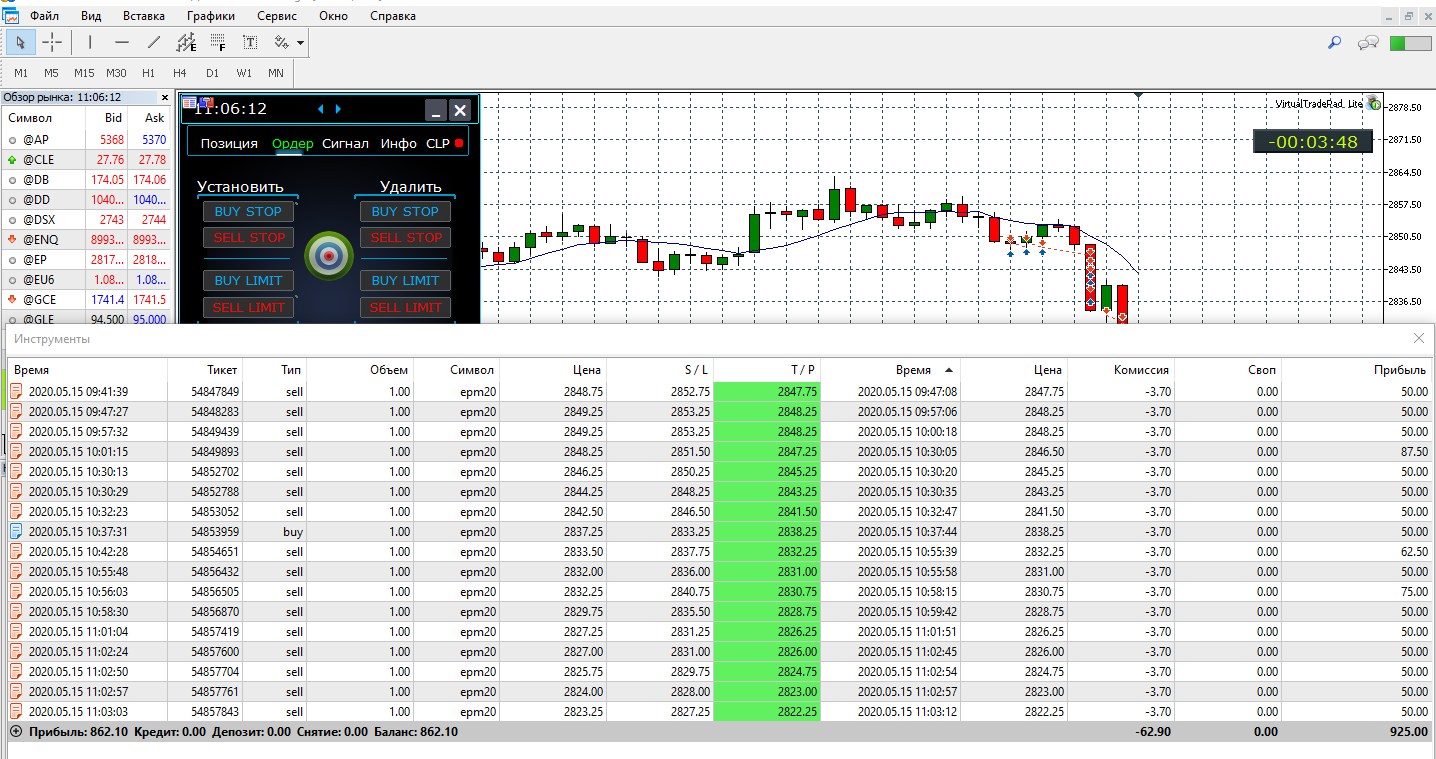Screen dimensions: 1436x759
Task: Switch to the Инфо tab
Action: [399, 144]
